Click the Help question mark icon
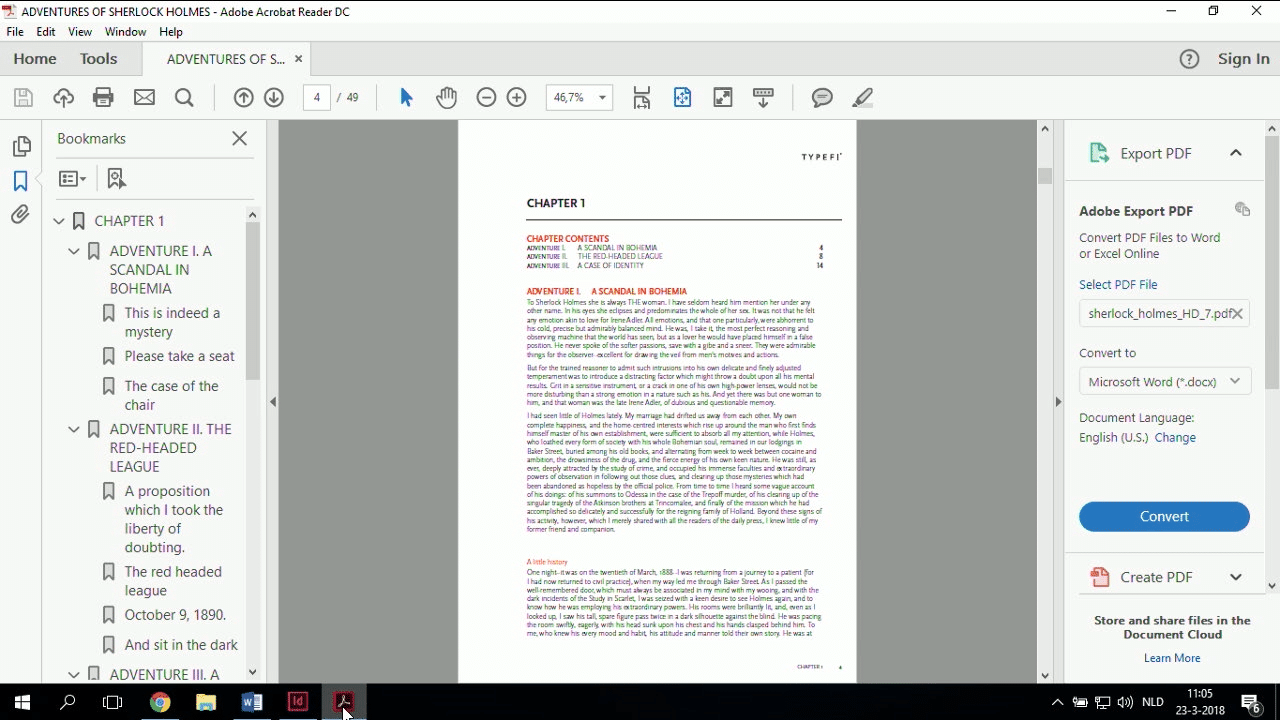The height and width of the screenshot is (720, 1280). click(1189, 59)
